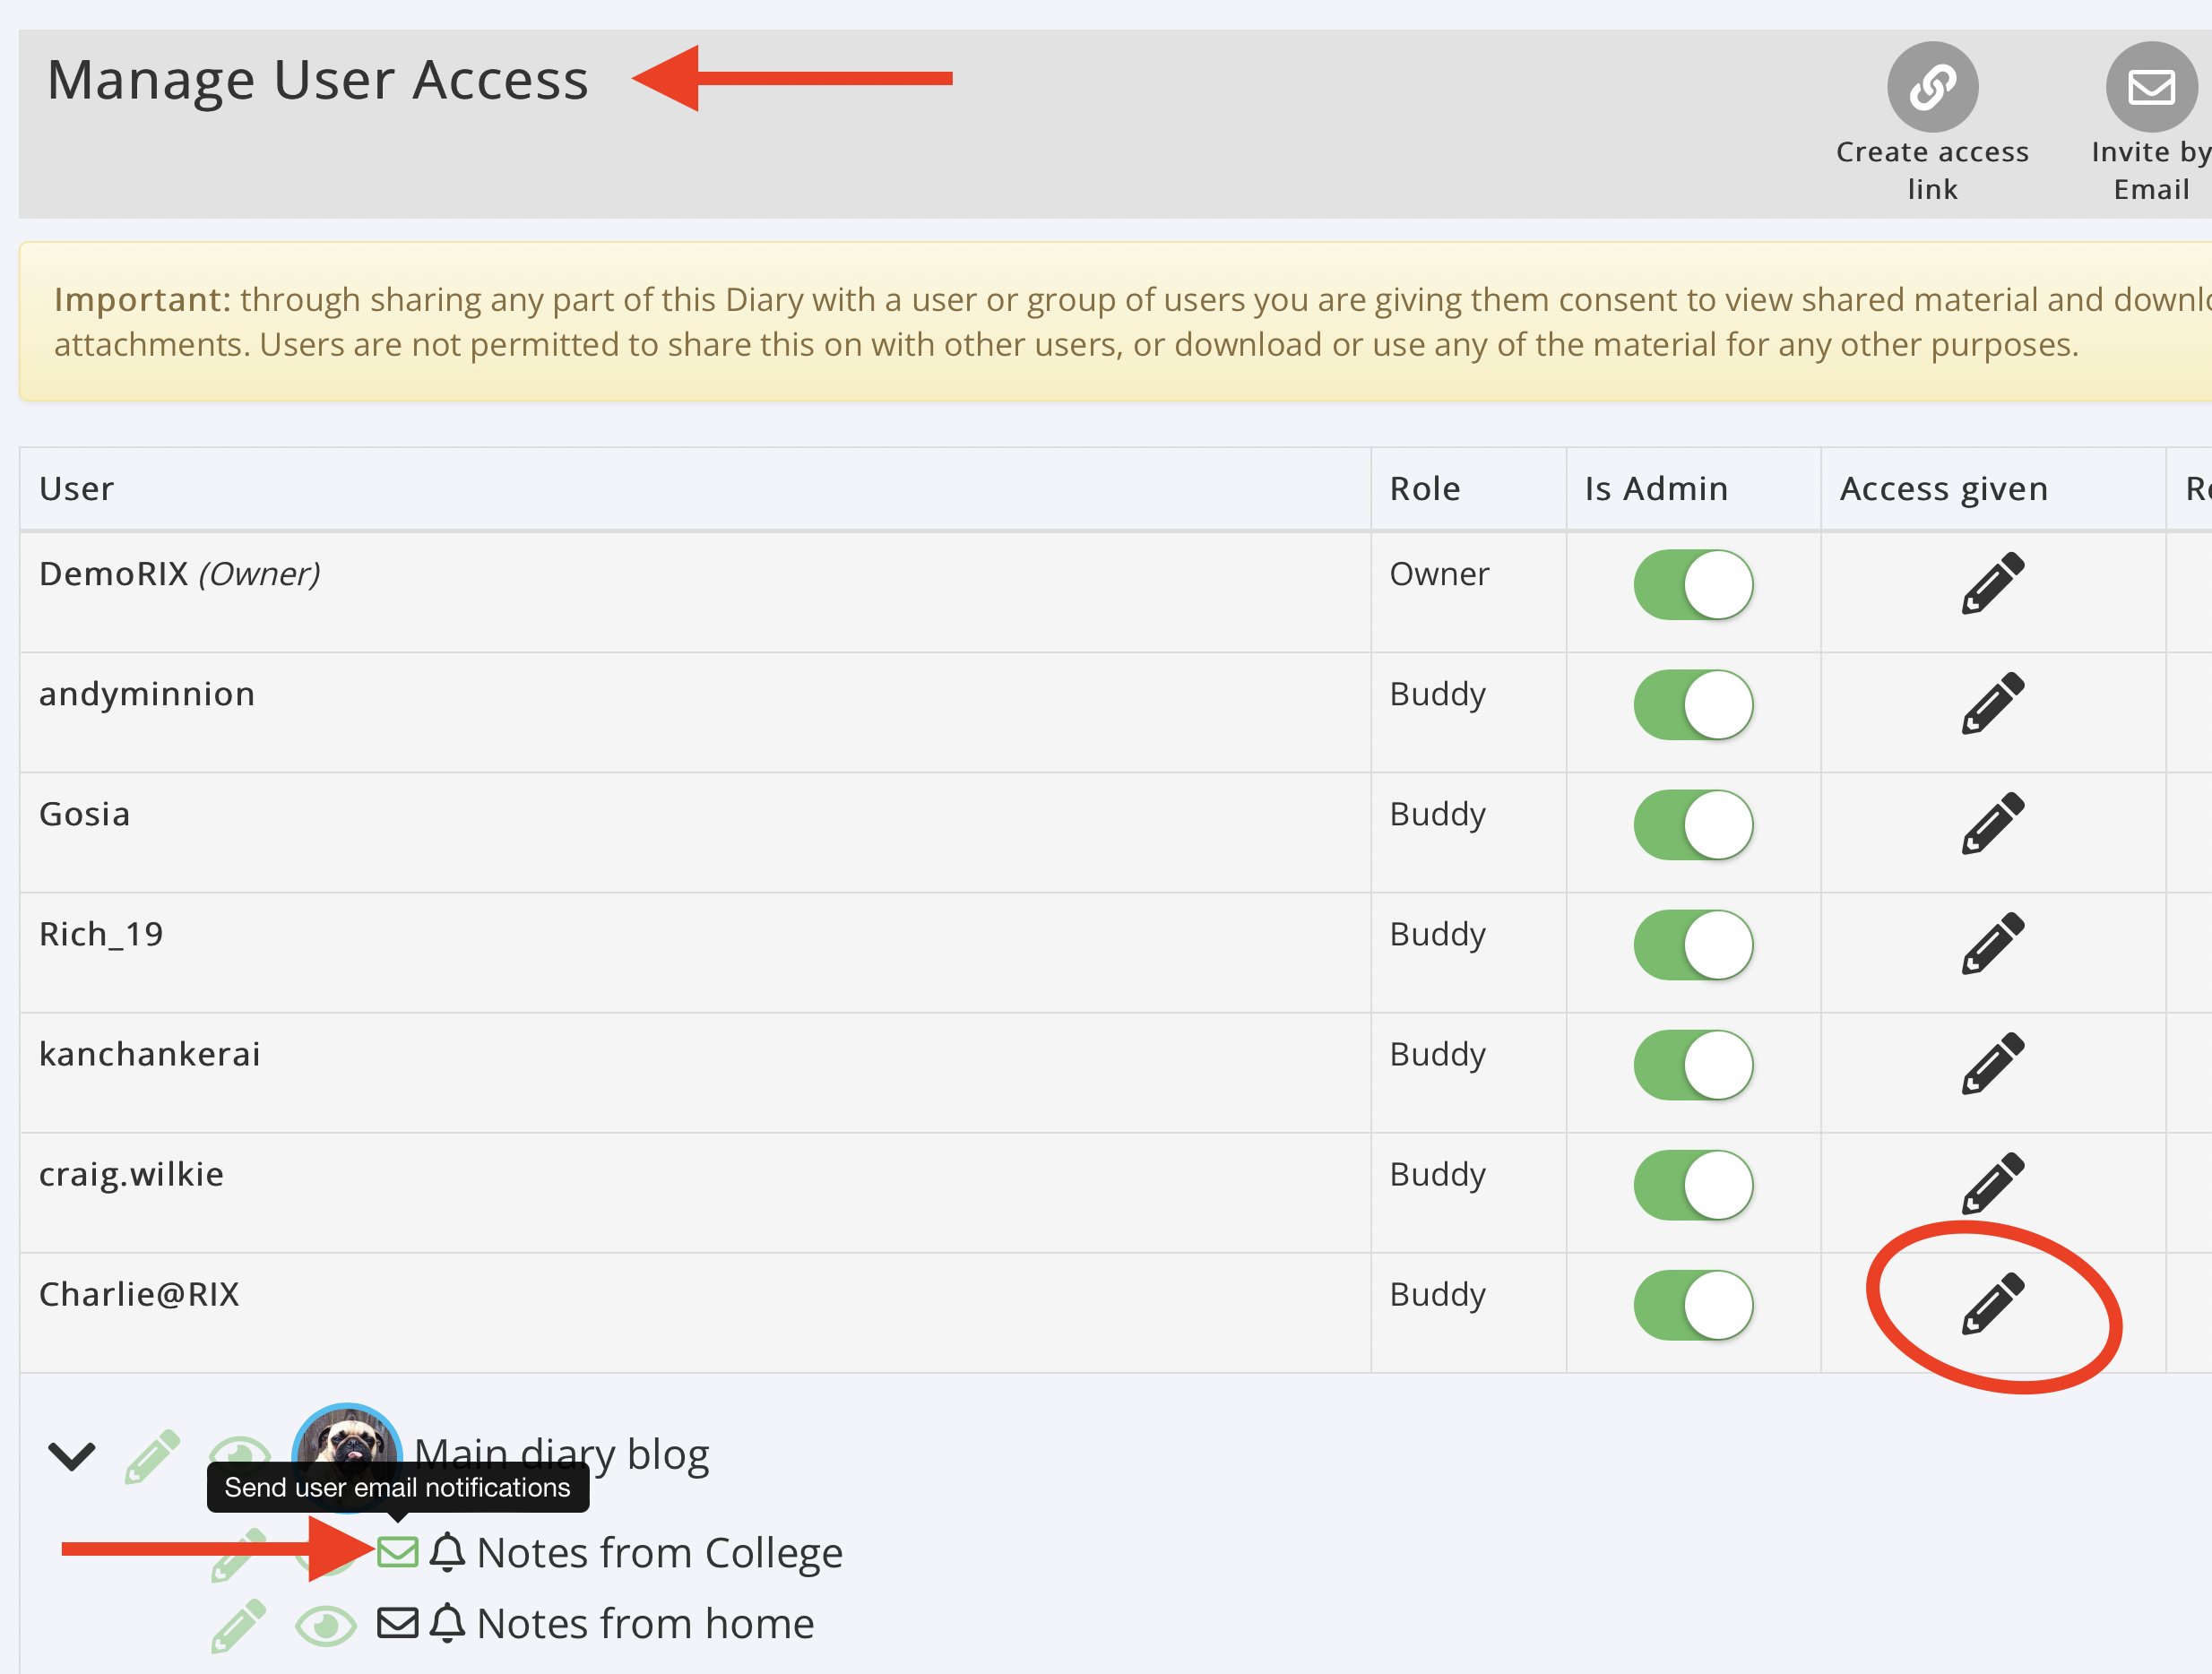Edit access given for Charlie@RIX
The width and height of the screenshot is (2212, 1674).
click(x=1992, y=1304)
